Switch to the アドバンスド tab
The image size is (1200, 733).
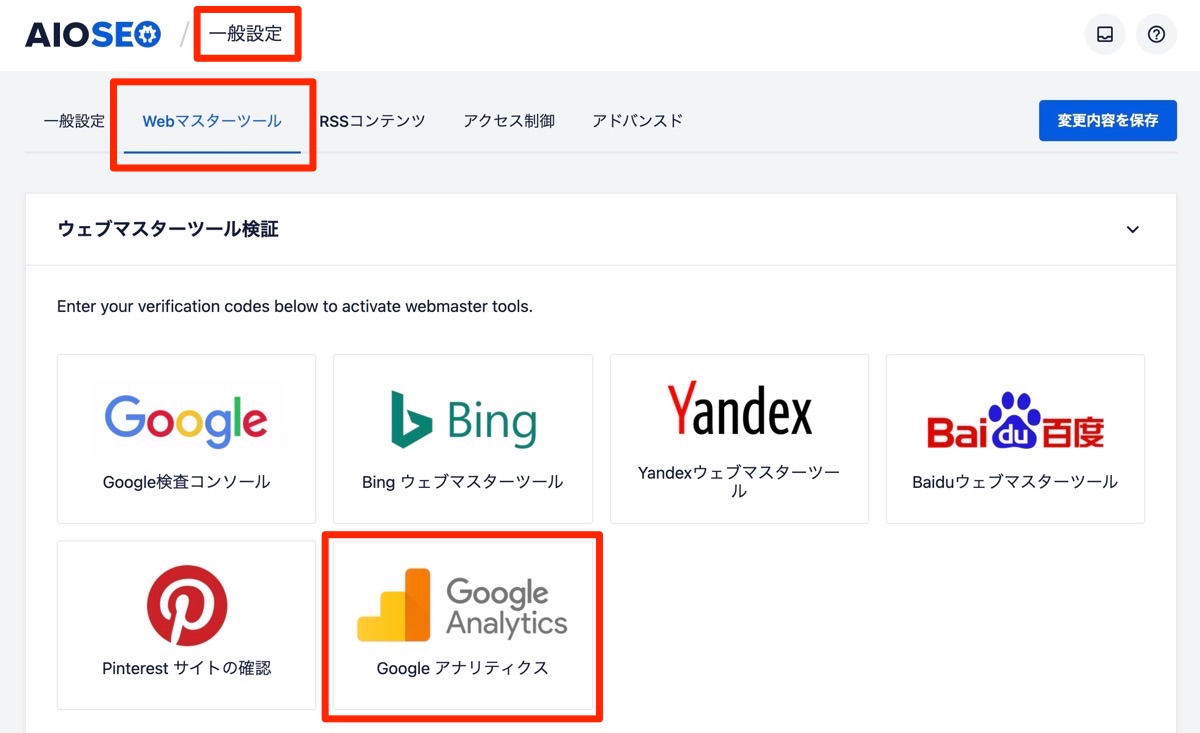coord(638,121)
